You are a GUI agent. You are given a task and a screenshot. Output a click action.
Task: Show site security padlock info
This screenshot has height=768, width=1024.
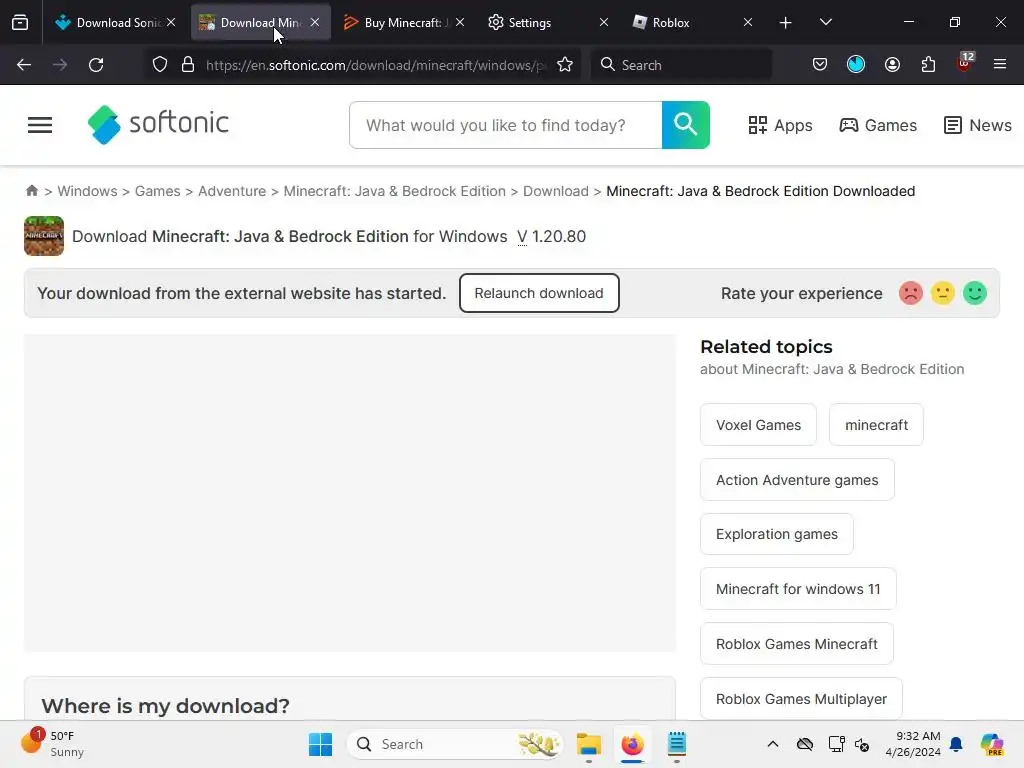click(188, 65)
